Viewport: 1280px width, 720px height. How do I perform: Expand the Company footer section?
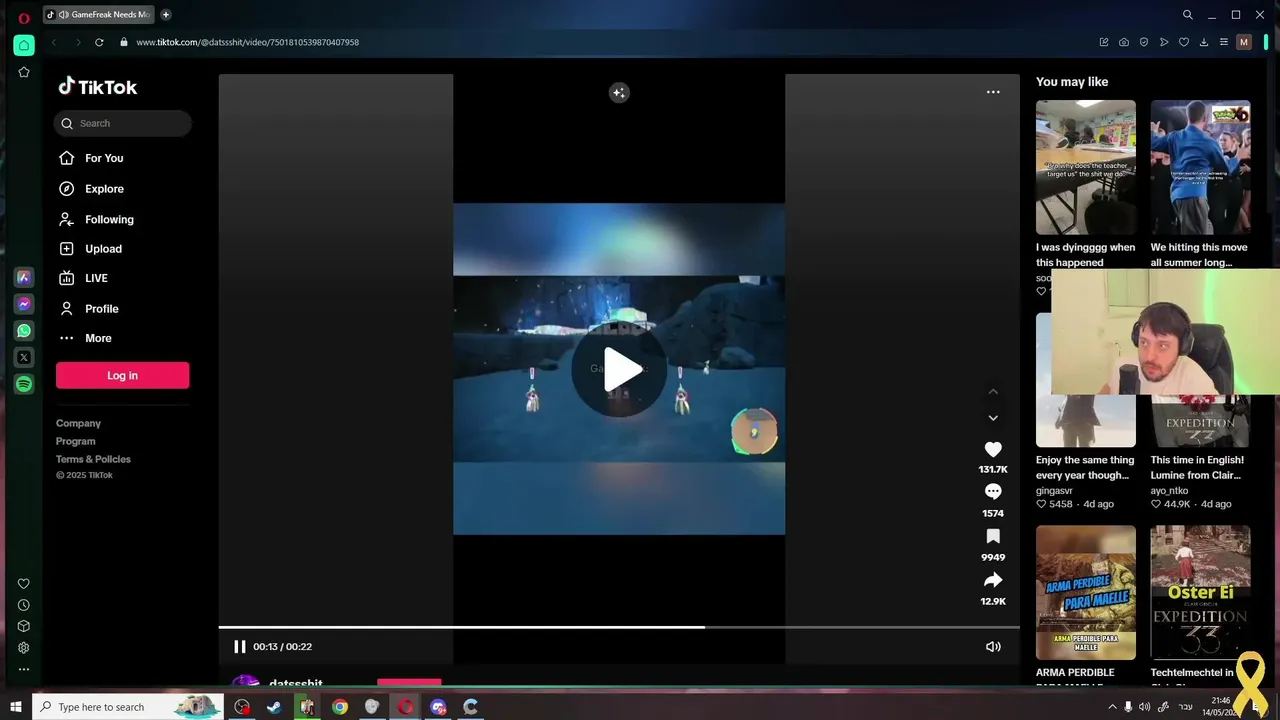[x=78, y=423]
